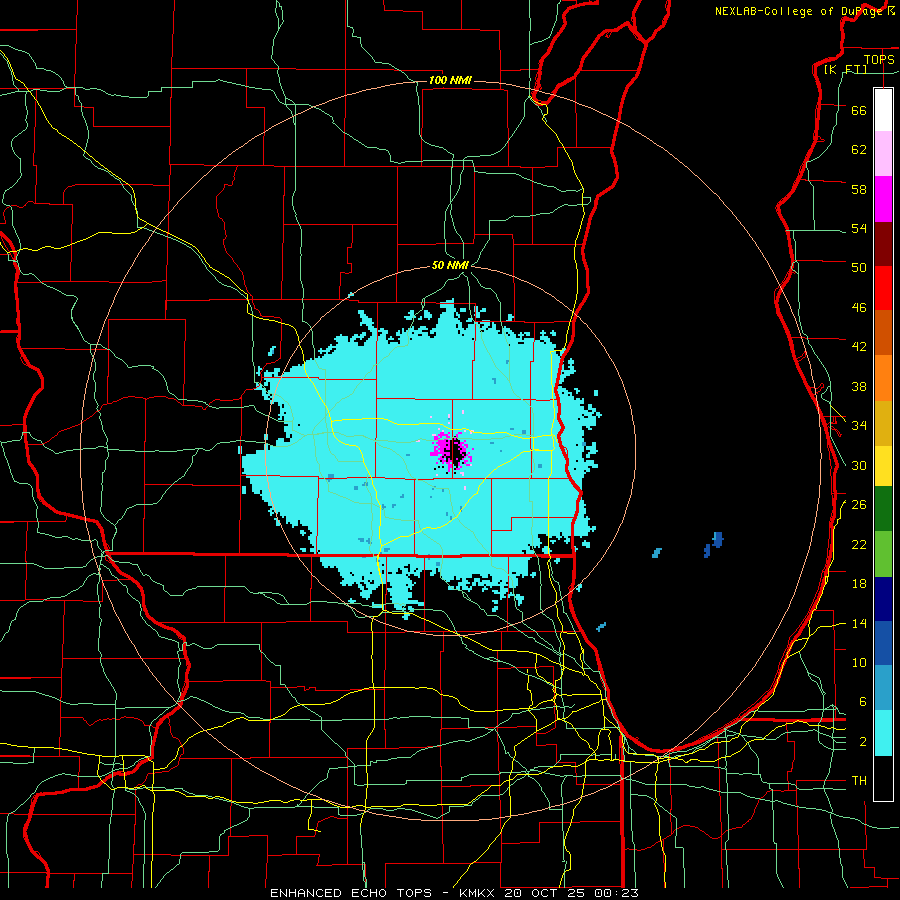The width and height of the screenshot is (900, 900).
Task: Click the 50 legend value
Action: pos(859,268)
